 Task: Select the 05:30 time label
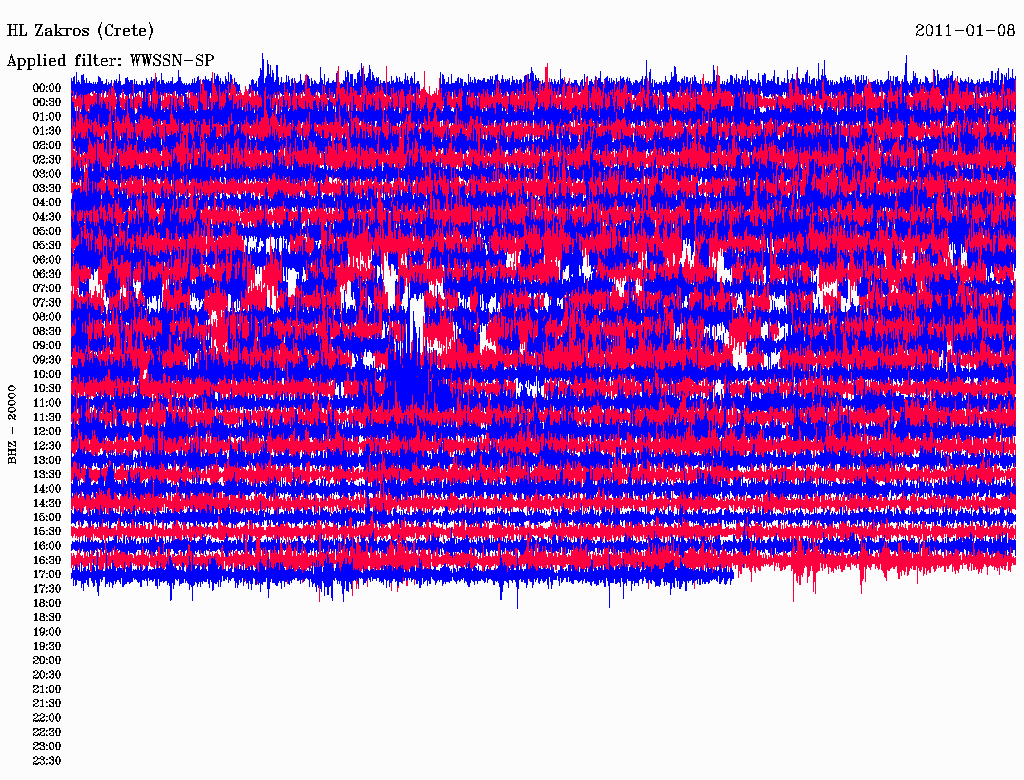point(47,245)
